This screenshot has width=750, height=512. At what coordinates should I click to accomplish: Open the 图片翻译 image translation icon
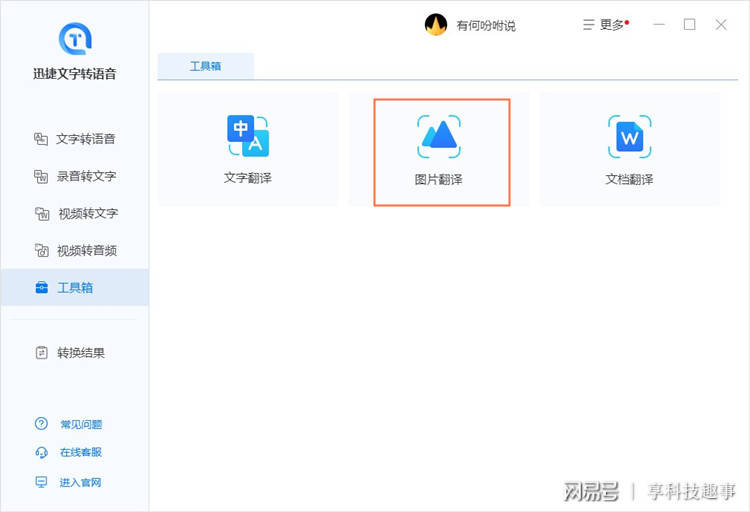(439, 137)
